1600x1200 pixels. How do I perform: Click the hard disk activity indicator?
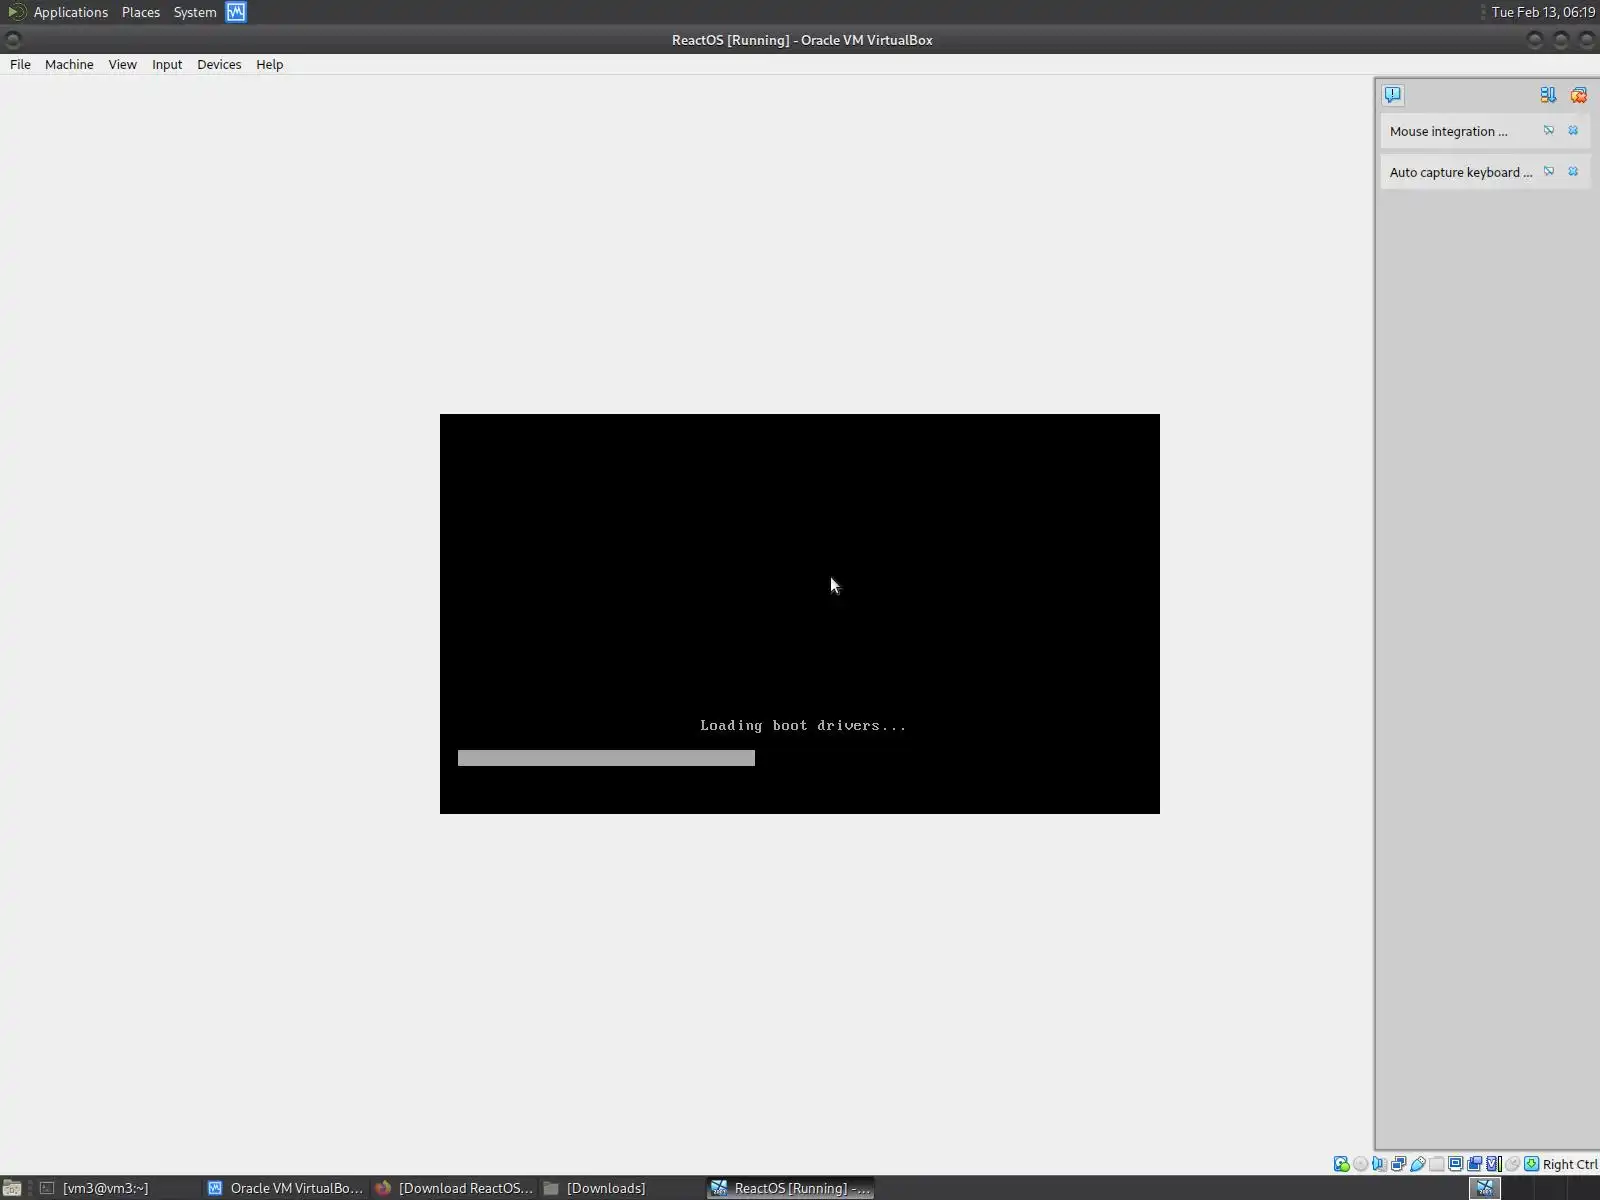click(x=1342, y=1164)
